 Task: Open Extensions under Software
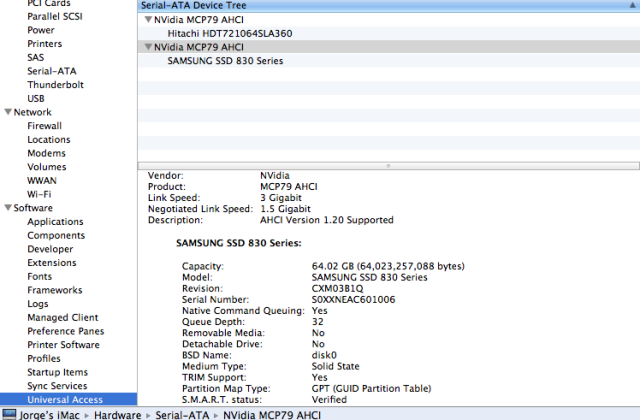52,262
